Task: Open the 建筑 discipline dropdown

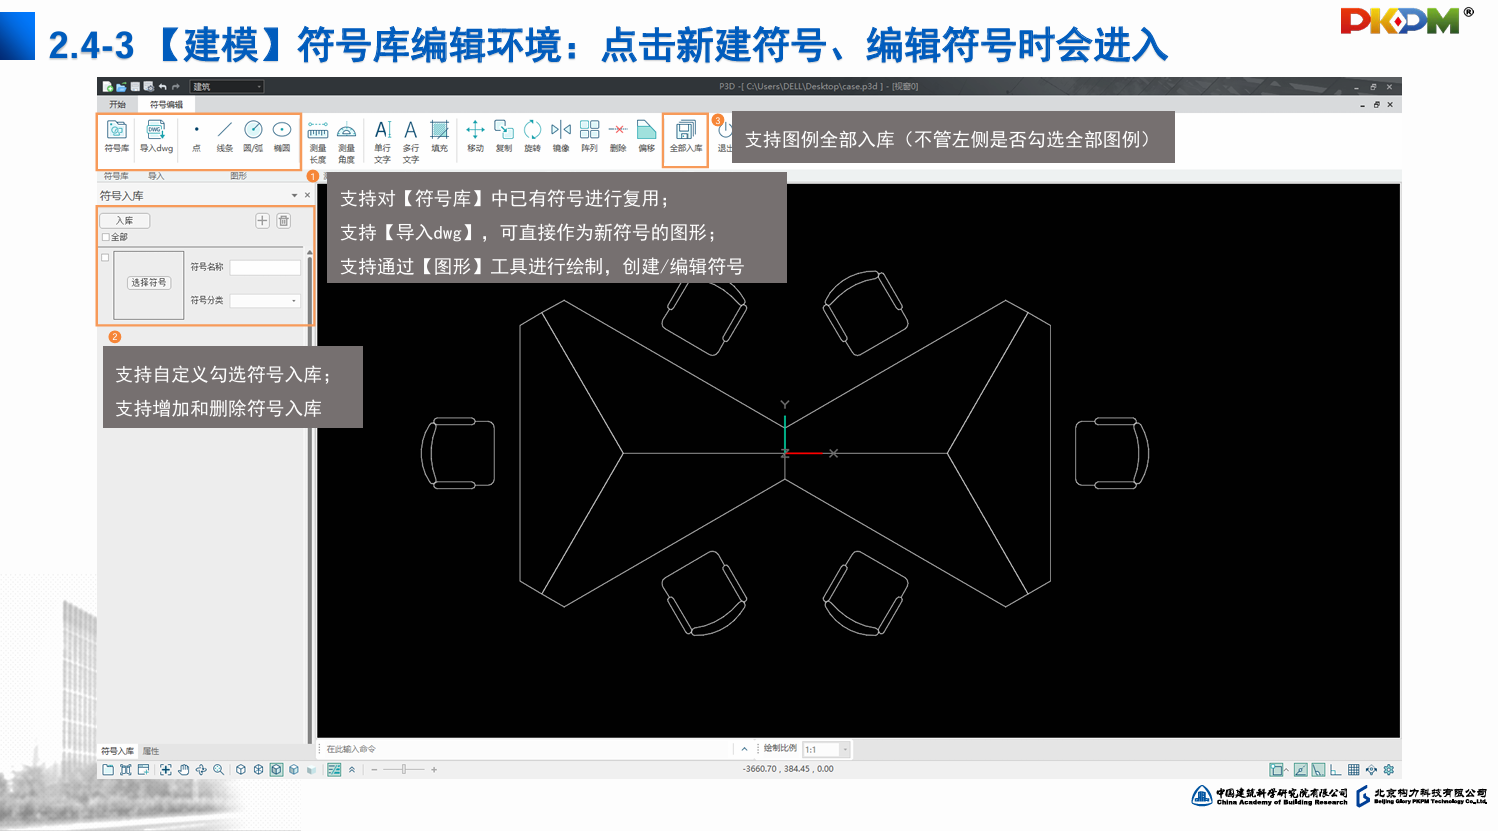Action: 227,87
